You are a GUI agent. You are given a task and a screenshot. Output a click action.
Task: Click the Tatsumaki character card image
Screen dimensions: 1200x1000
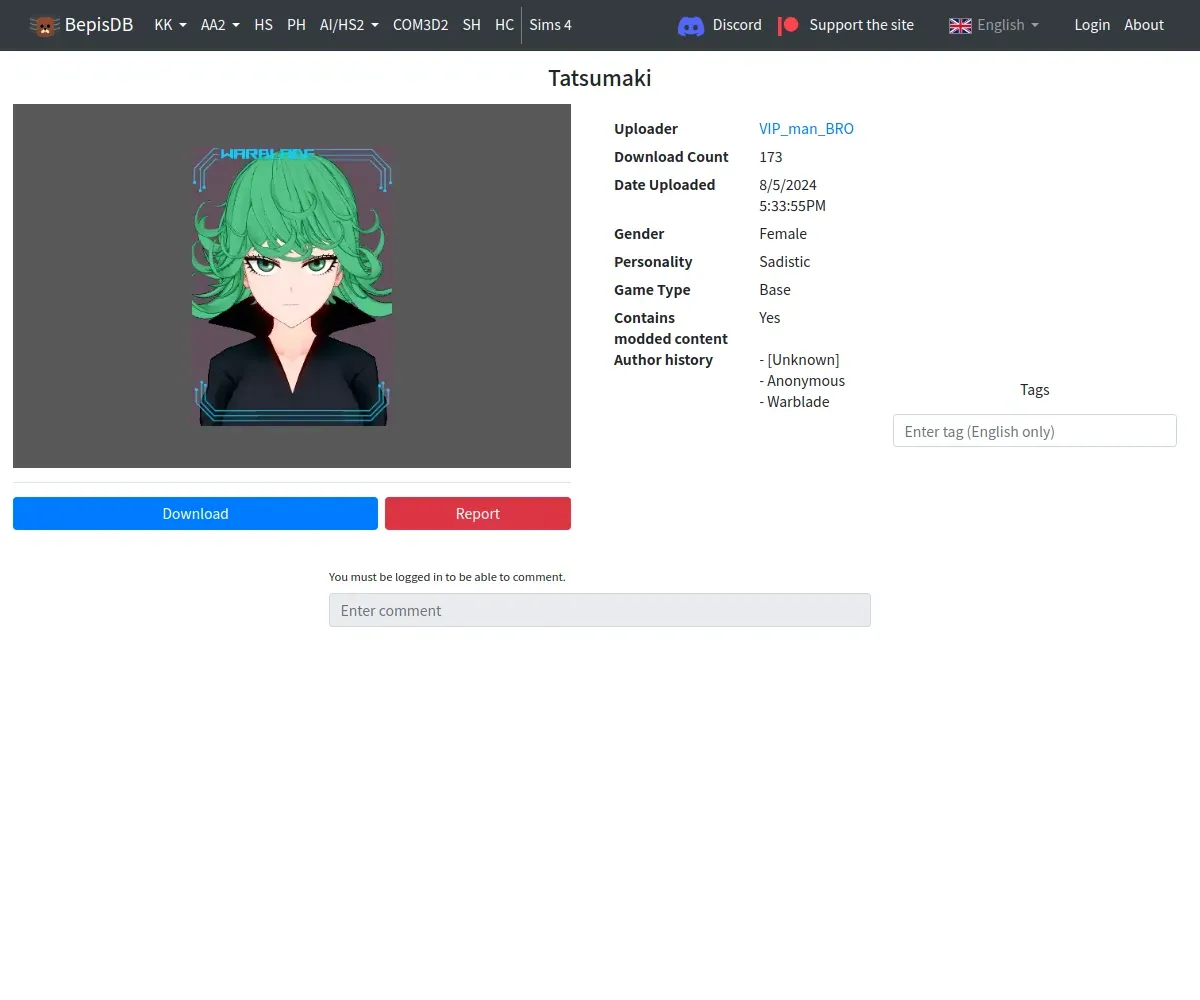(291, 286)
